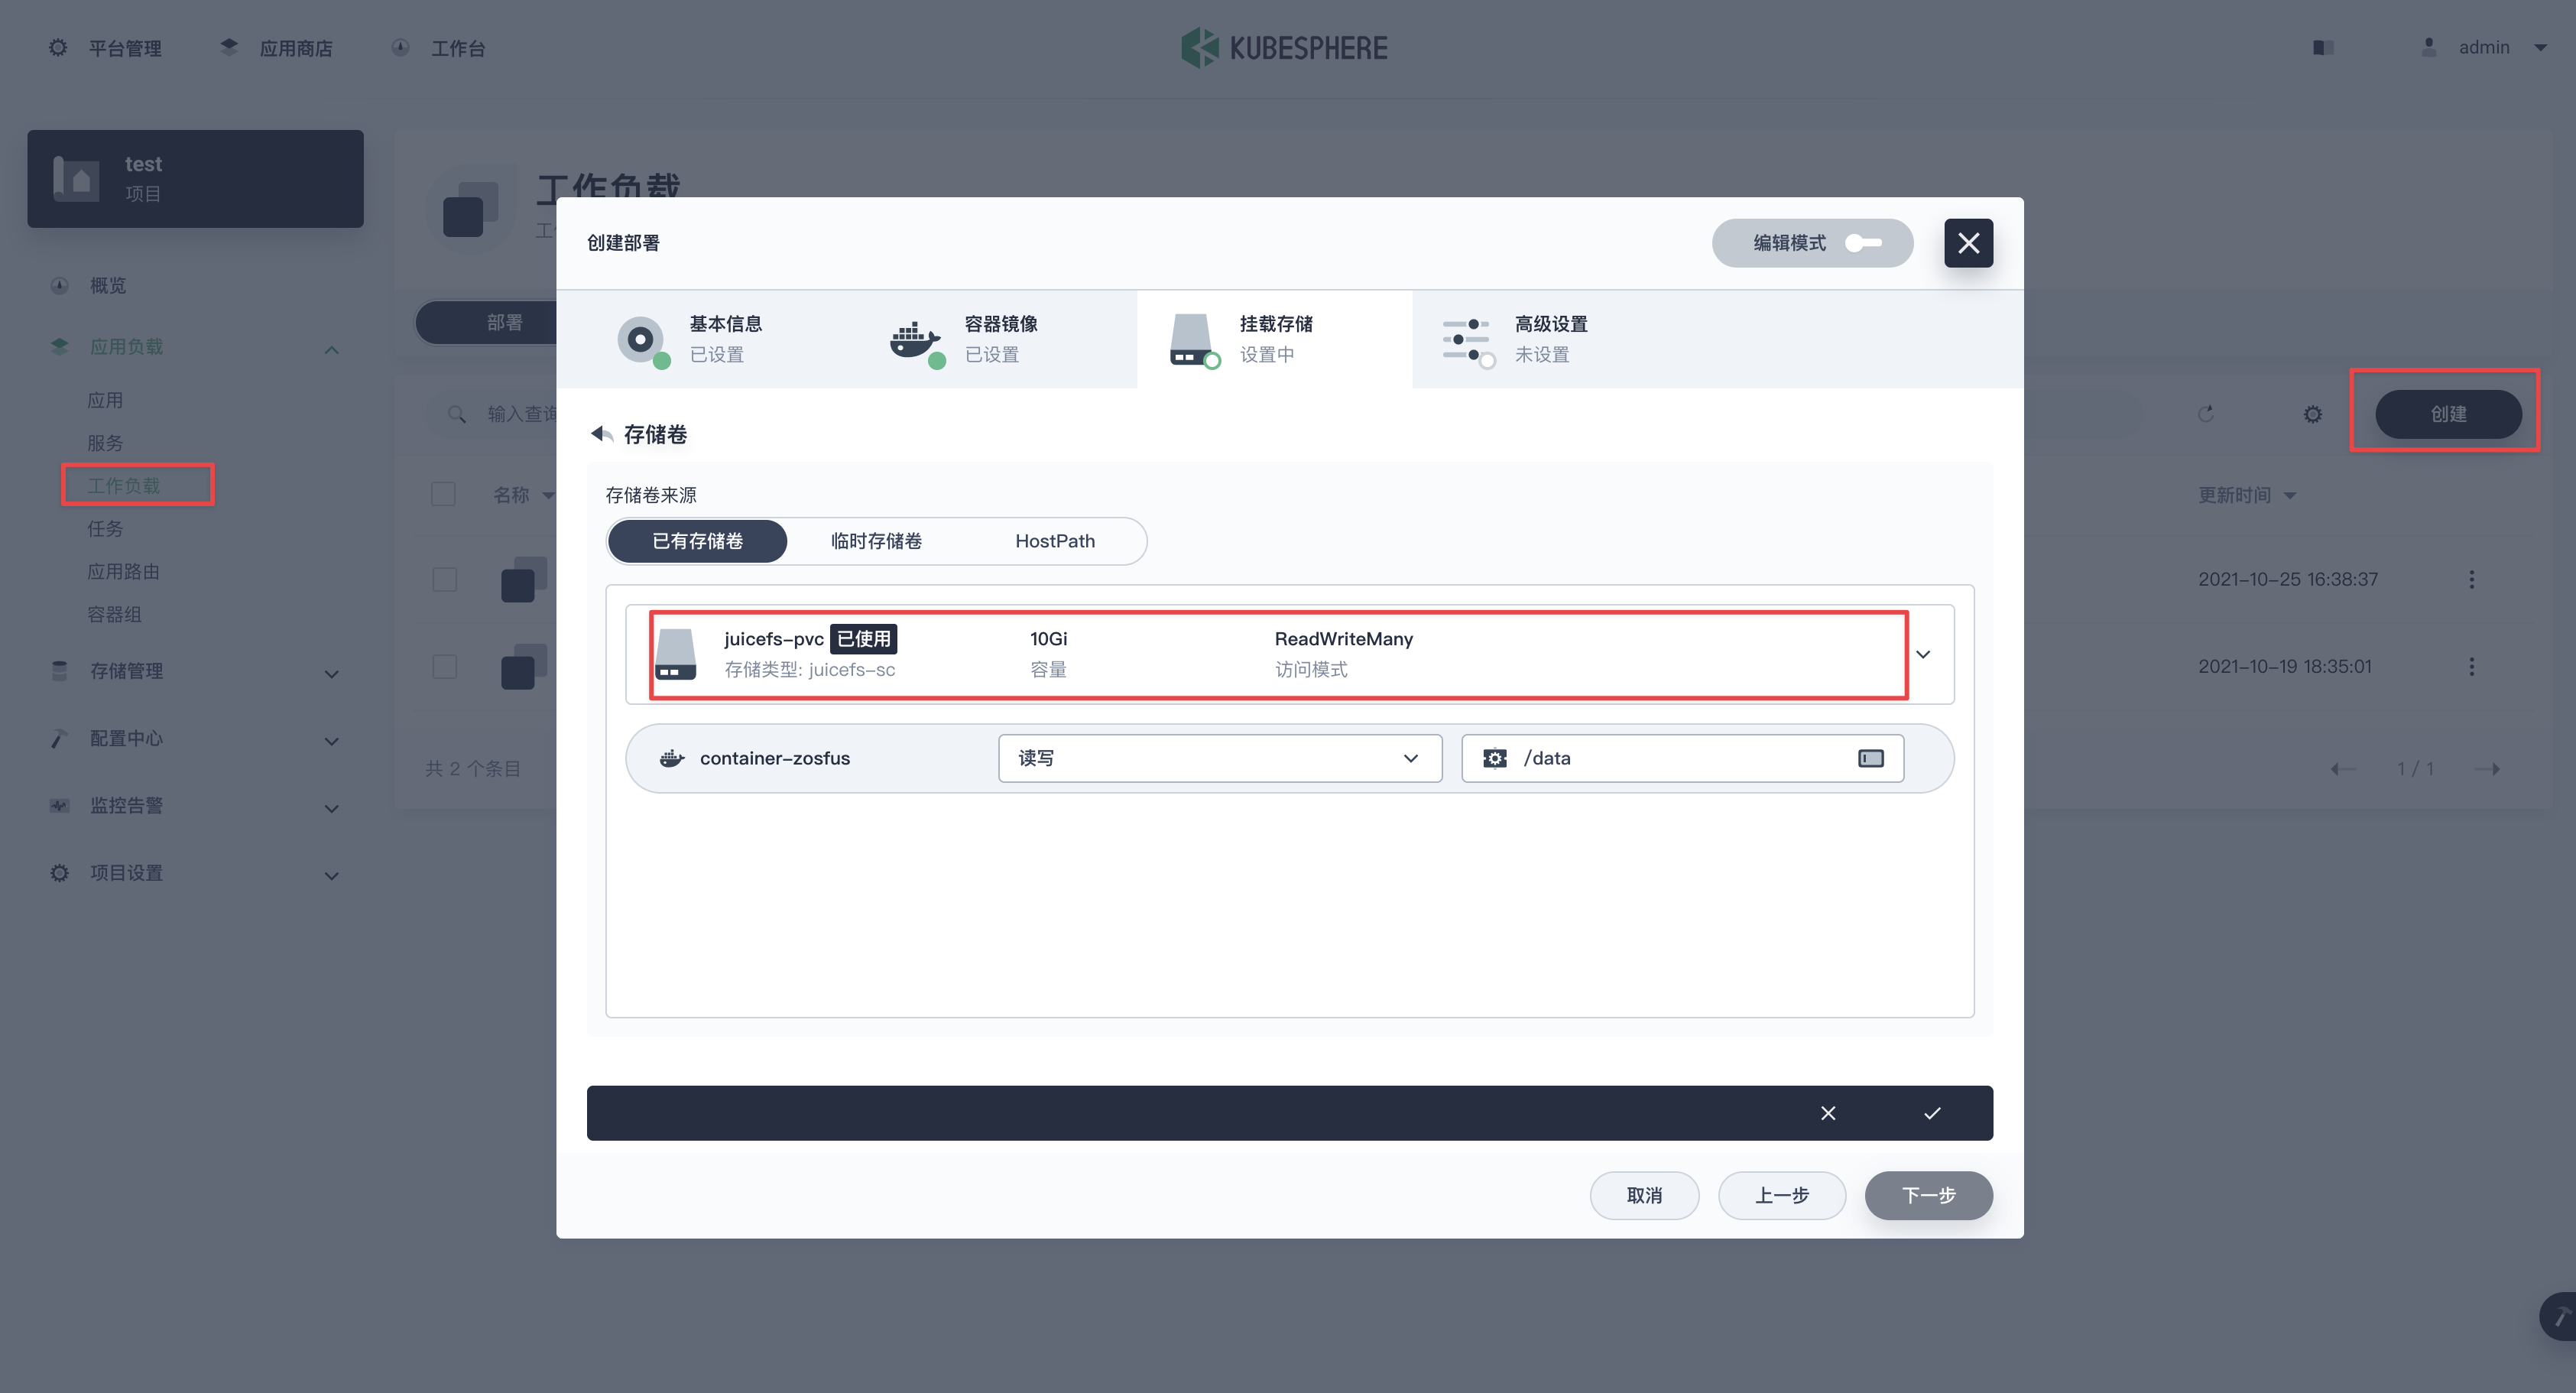Expand the juicefs-pvc volume details

click(x=1922, y=654)
